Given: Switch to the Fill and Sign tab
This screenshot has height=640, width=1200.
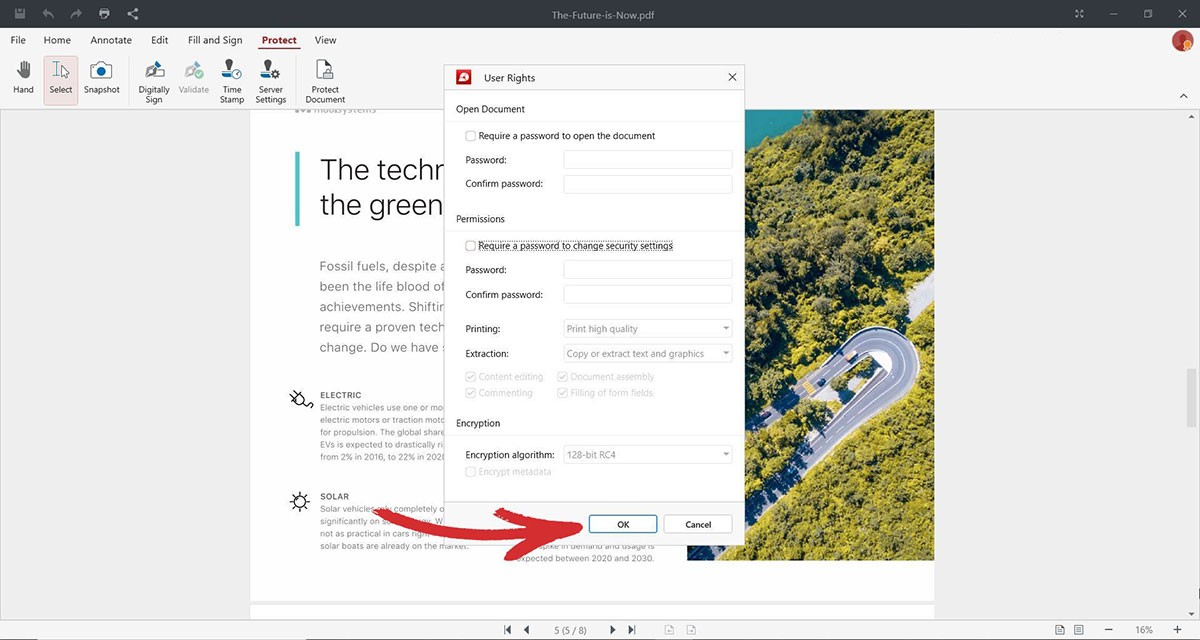Looking at the screenshot, I should coord(215,40).
